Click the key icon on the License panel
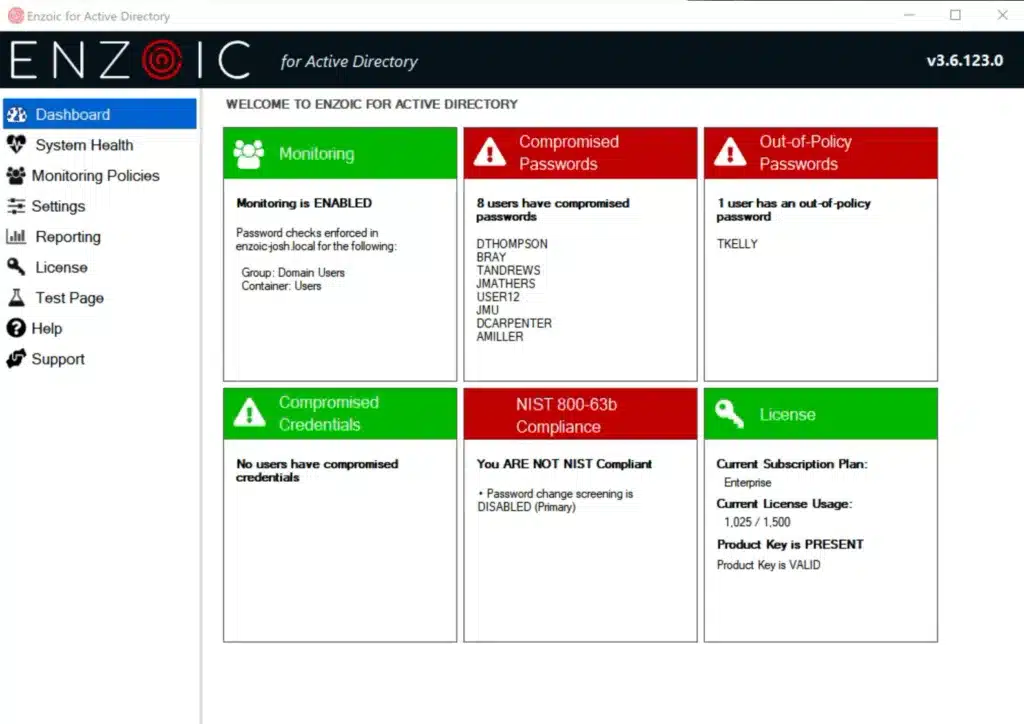This screenshot has width=1024, height=724. (728, 413)
